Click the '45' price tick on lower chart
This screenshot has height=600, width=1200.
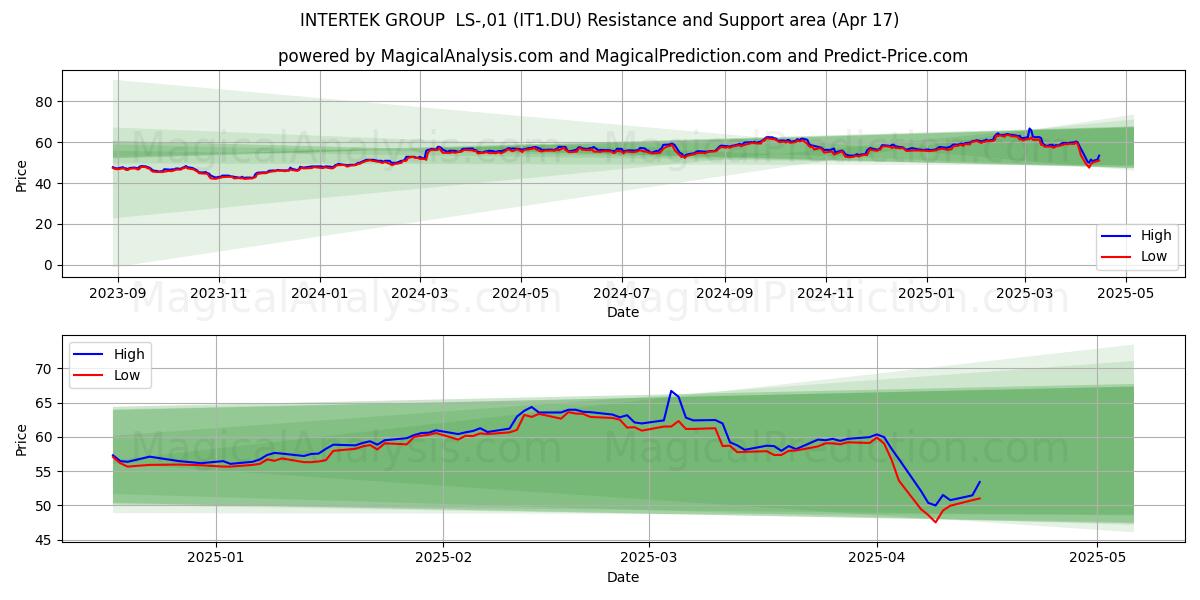point(45,540)
